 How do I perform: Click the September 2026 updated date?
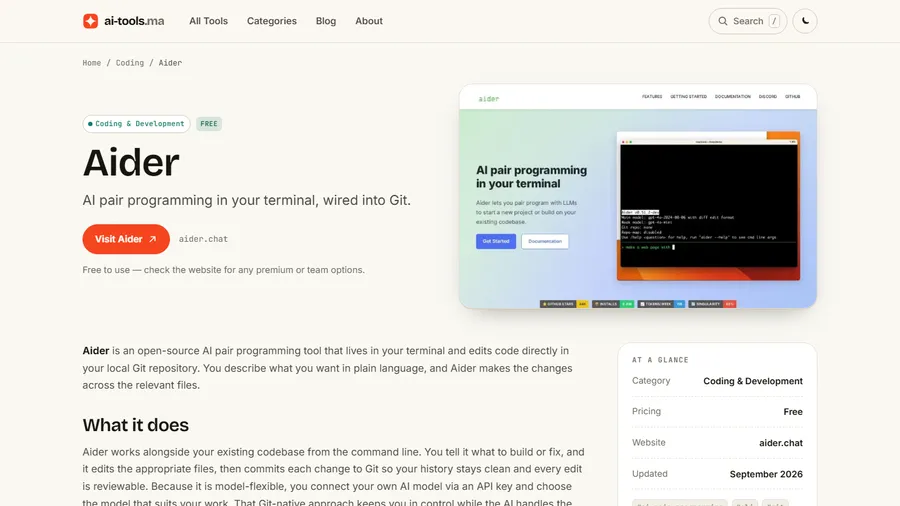pyautogui.click(x=766, y=474)
